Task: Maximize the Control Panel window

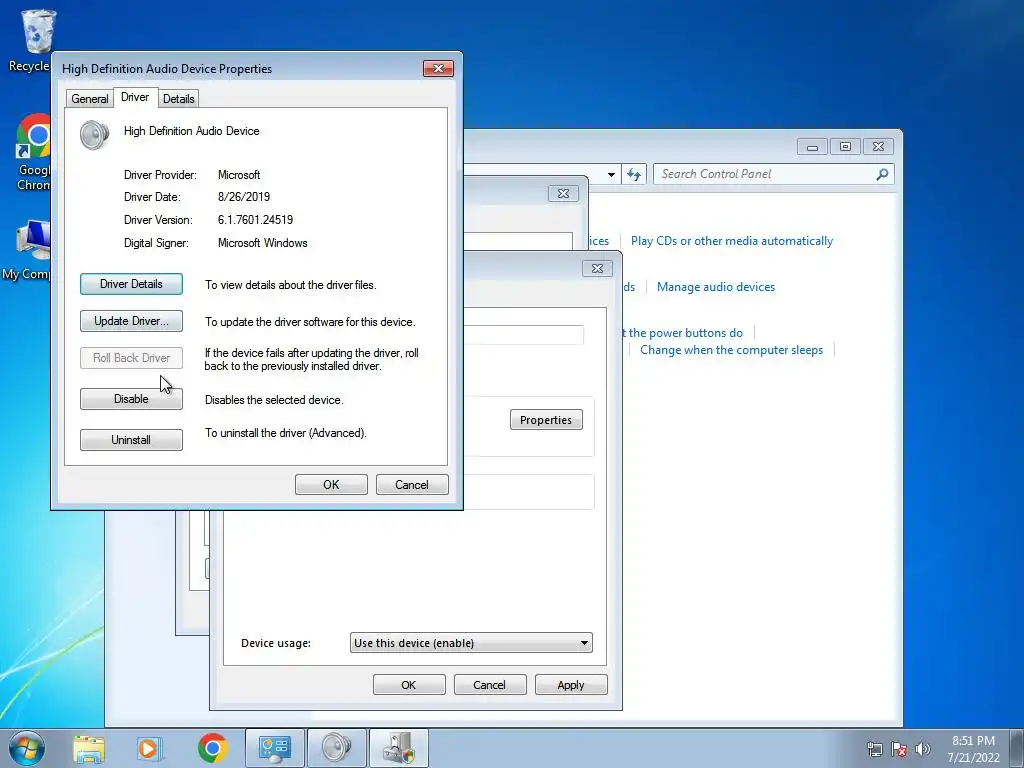Action: point(845,146)
